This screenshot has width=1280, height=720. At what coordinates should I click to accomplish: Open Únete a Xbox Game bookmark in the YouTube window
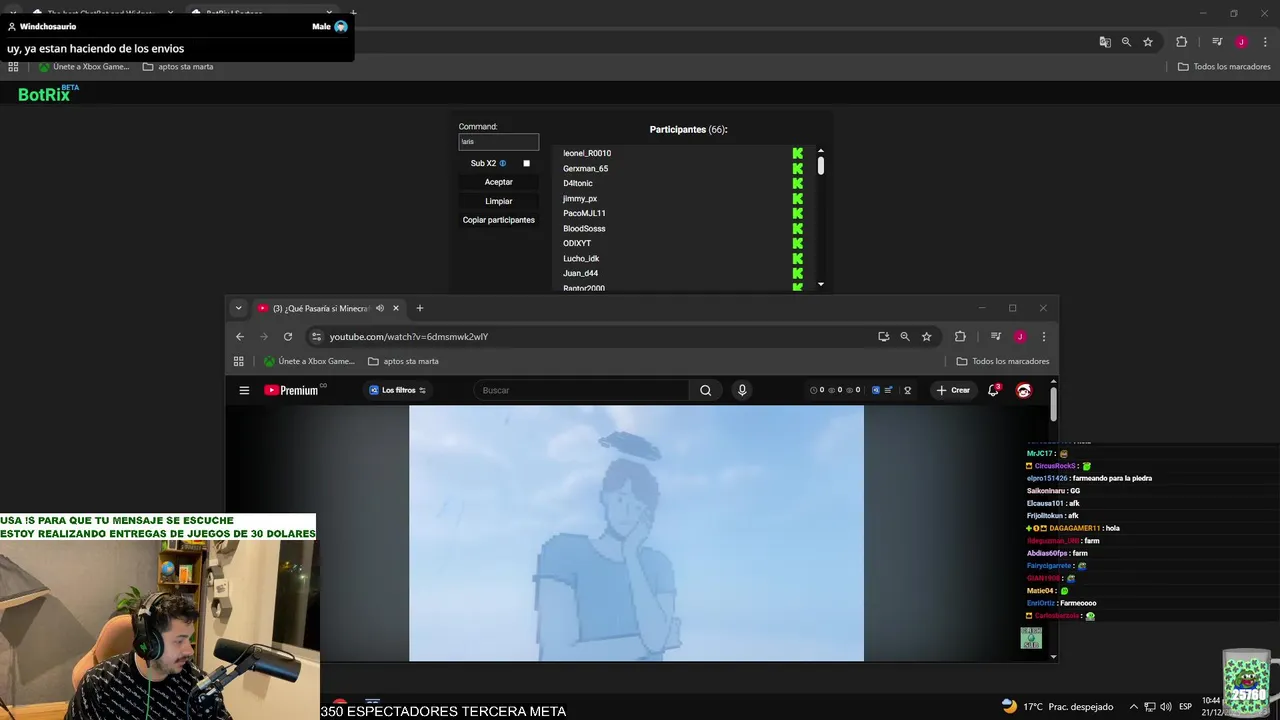[309, 361]
